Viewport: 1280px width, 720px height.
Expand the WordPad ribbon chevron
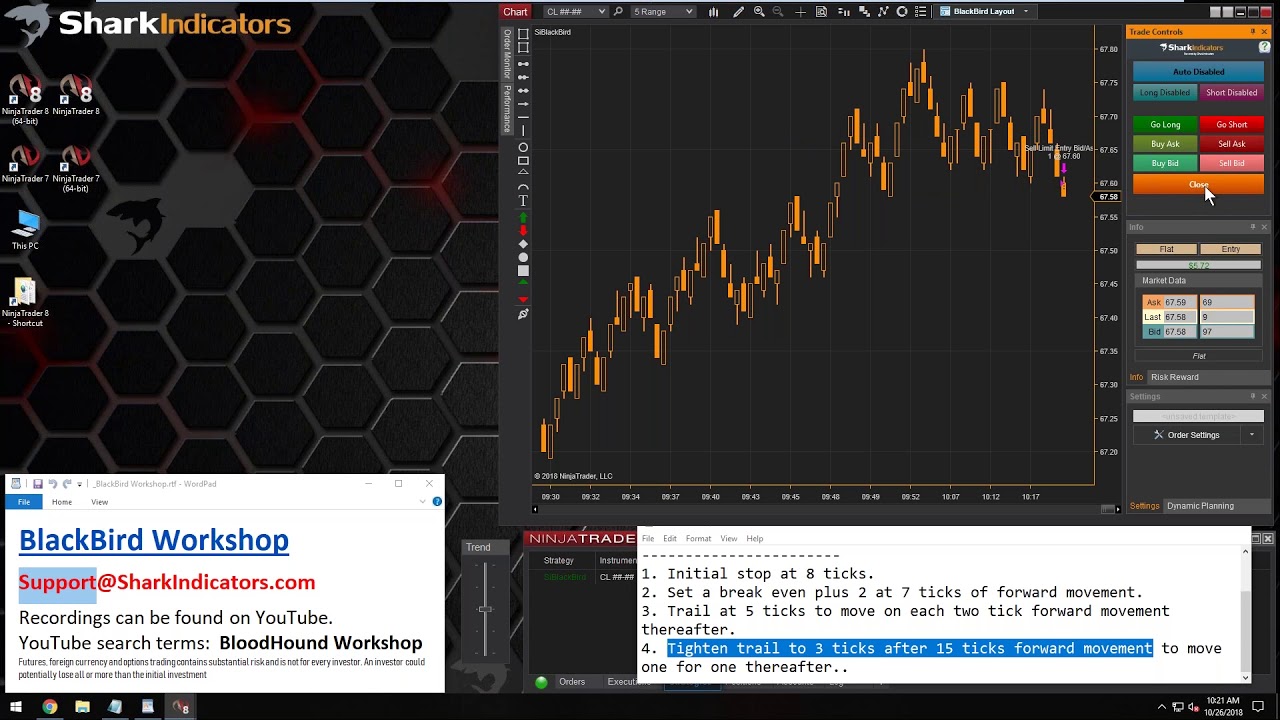click(x=423, y=502)
